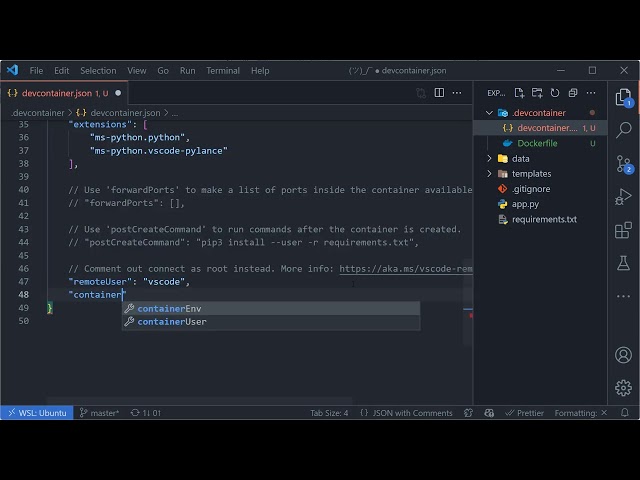The image size is (640, 480).
Task: Split the editor to the right
Action: tap(439, 93)
